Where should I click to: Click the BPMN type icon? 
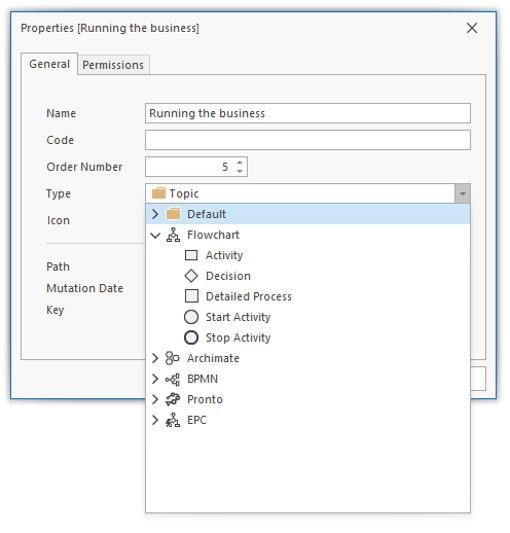point(172,379)
